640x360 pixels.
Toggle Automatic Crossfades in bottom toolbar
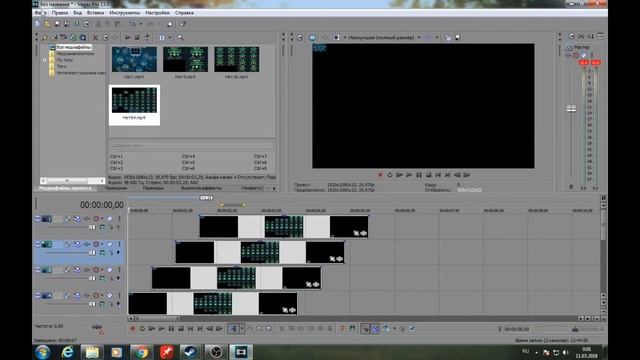tap(375, 329)
